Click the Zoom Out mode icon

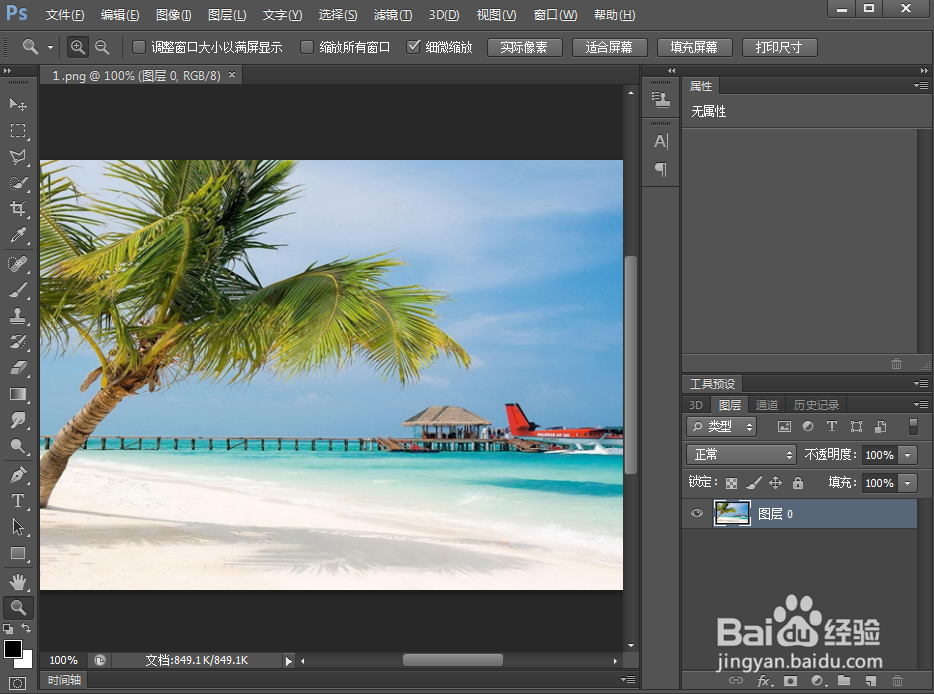click(102, 47)
